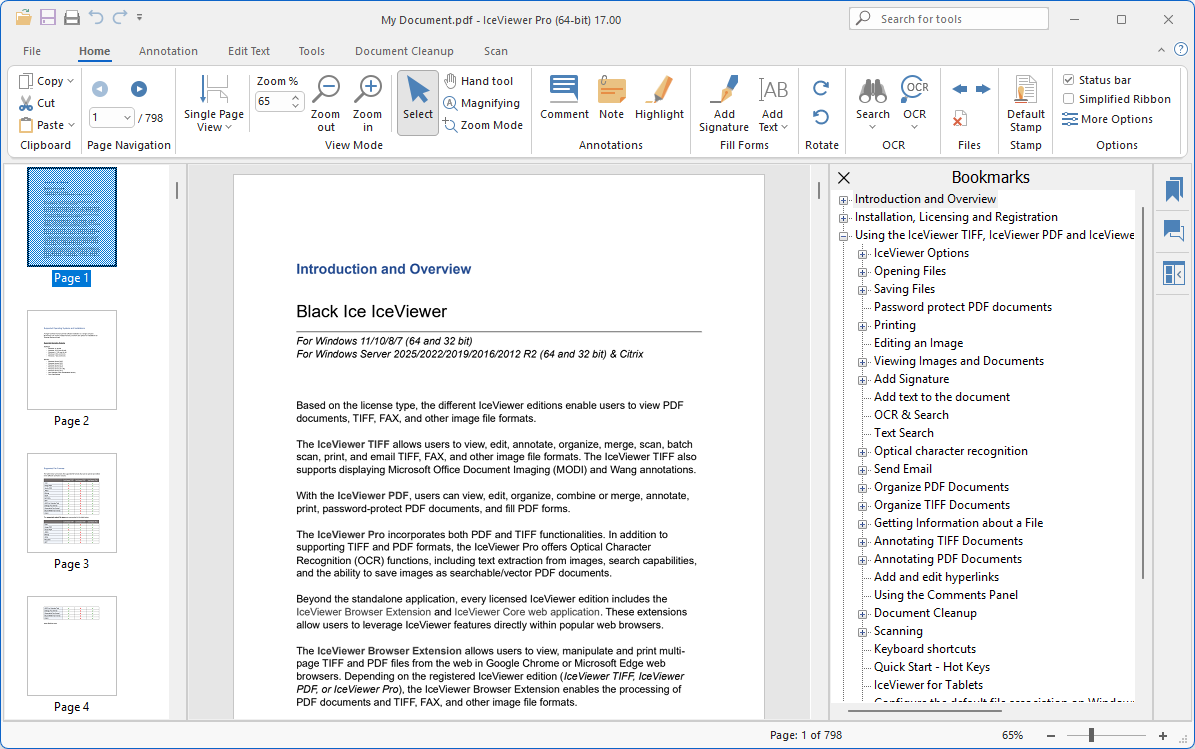The width and height of the screenshot is (1195, 749).
Task: Uncheck the Status bar checkbox
Action: [x=1069, y=80]
